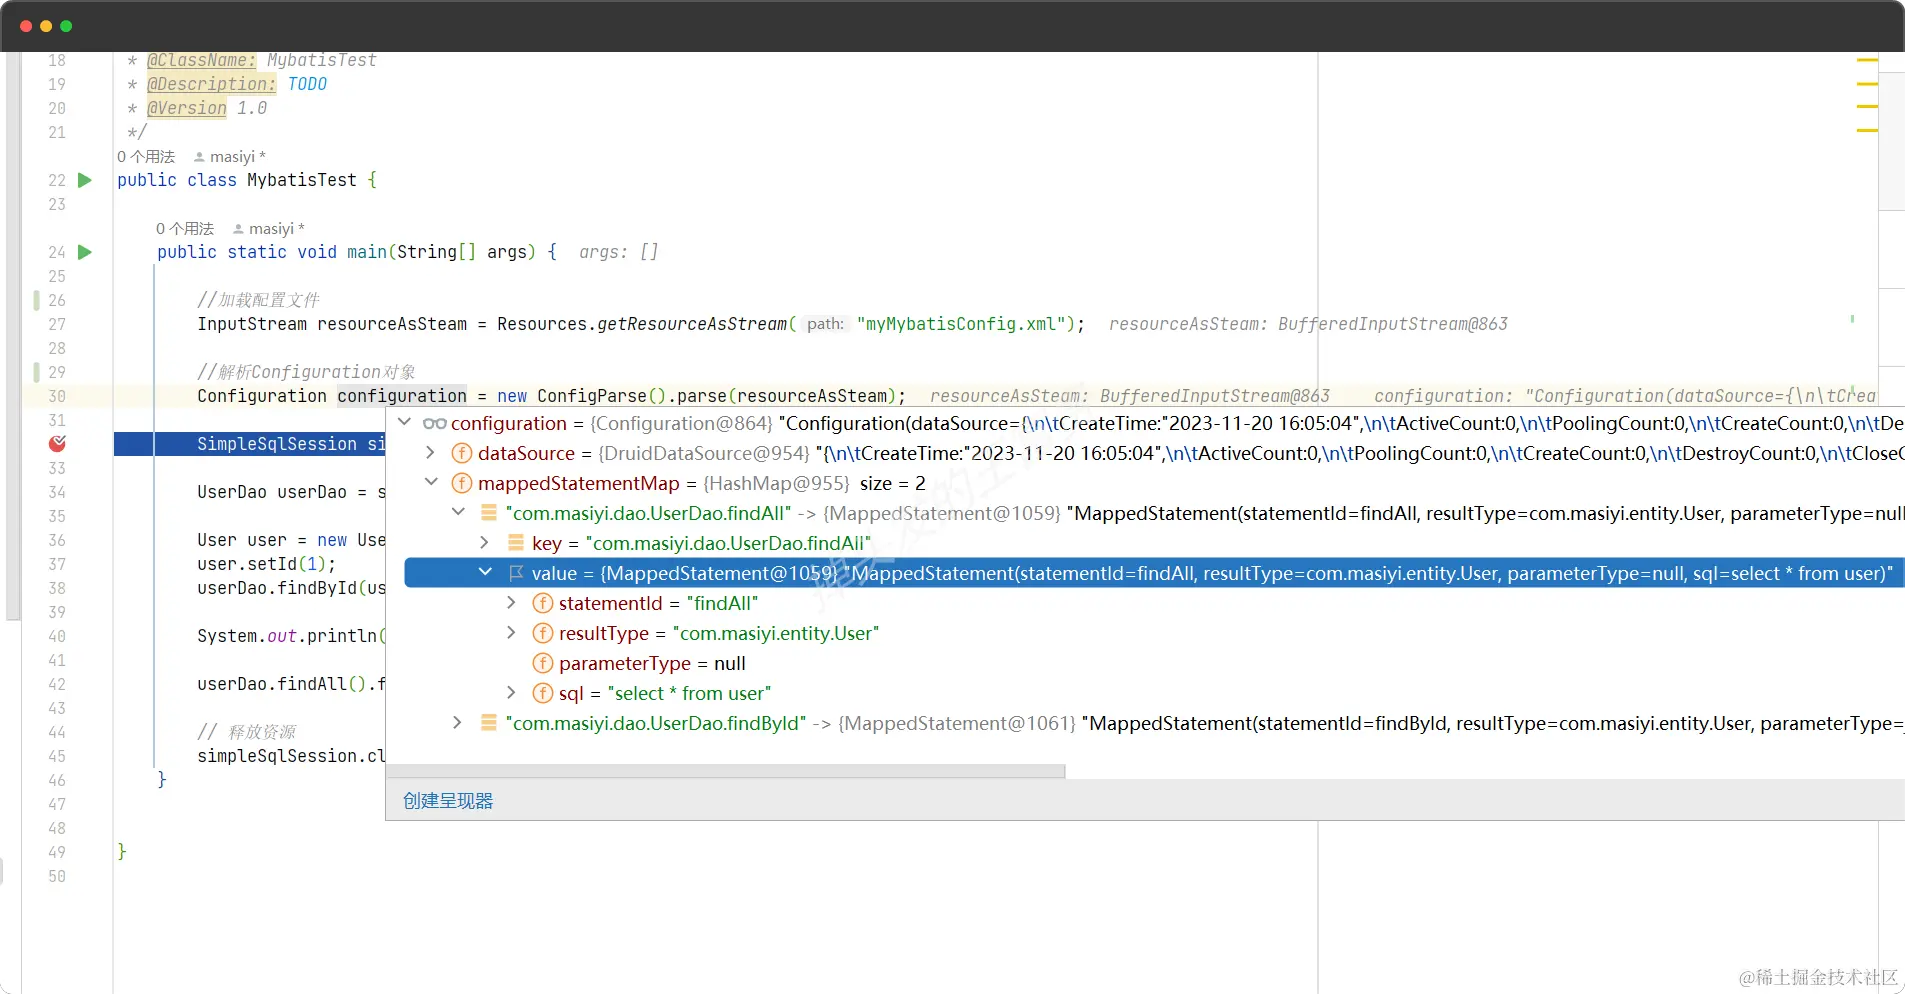Click the "size = 2" text of mappedStatementMap
Image resolution: width=1905 pixels, height=994 pixels.
(893, 484)
